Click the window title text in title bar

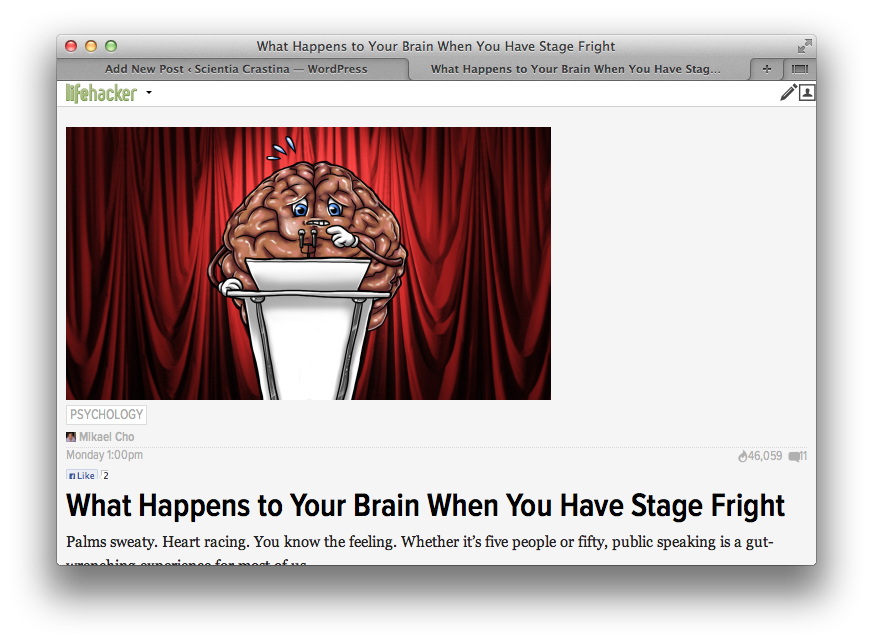(x=436, y=46)
